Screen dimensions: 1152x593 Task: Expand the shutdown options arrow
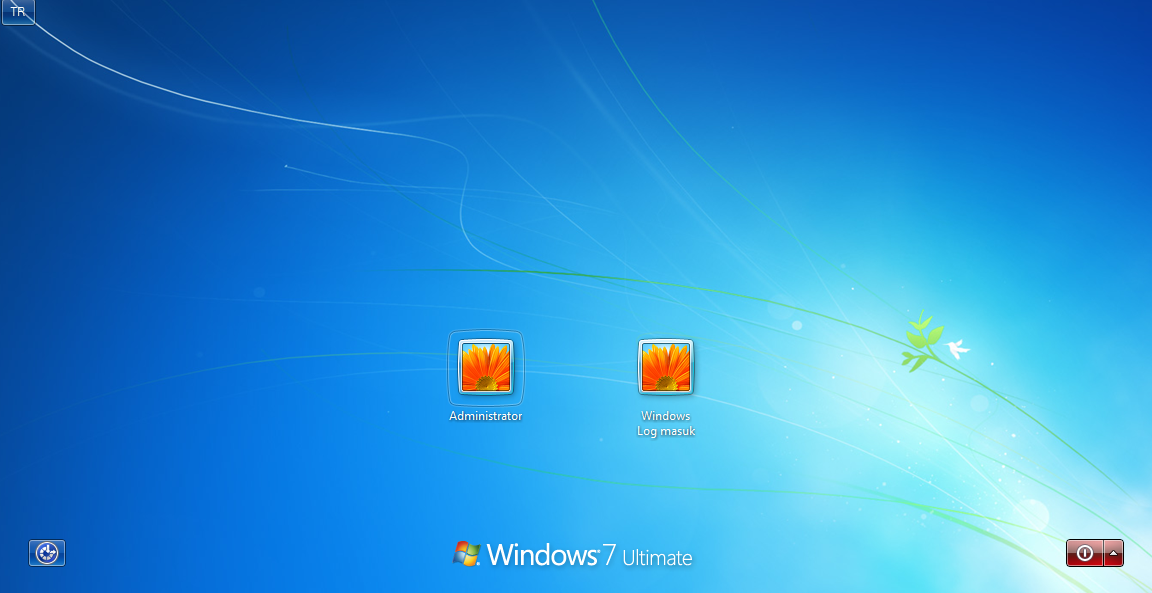(1113, 553)
